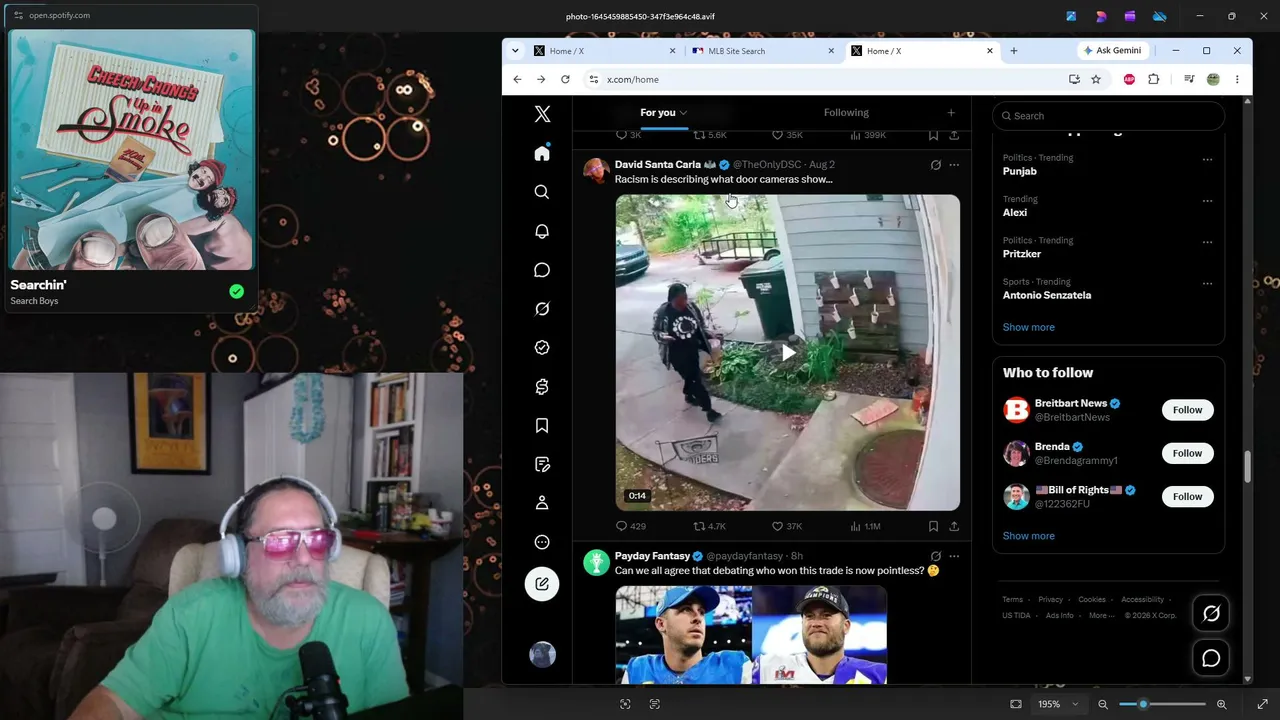Image resolution: width=1280 pixels, height=720 pixels.
Task: Open options for Punjab trend
Action: pos(1207,159)
